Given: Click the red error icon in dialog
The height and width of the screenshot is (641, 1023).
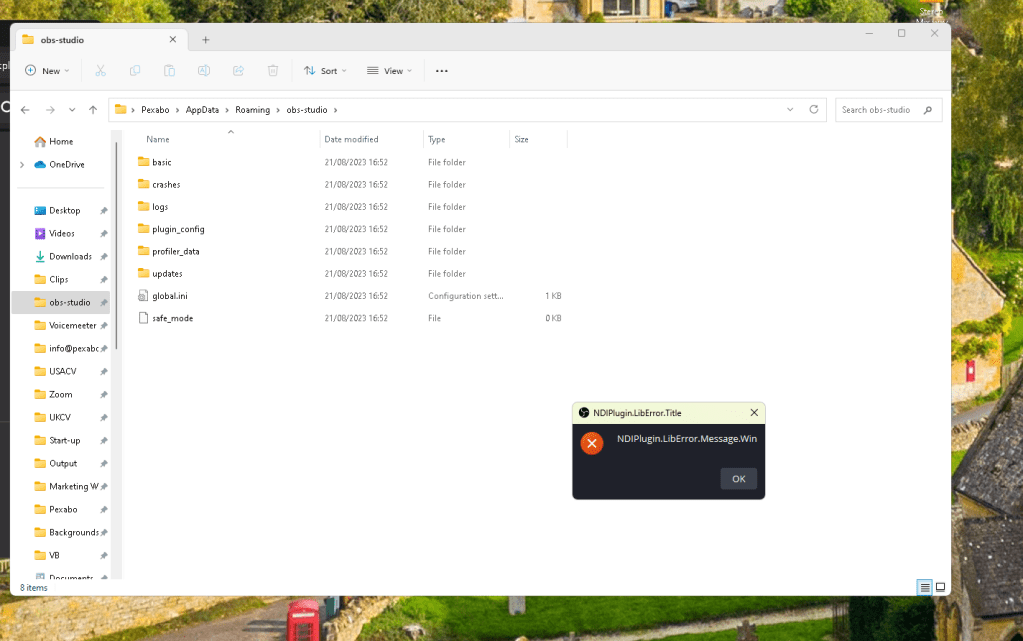Looking at the screenshot, I should click(592, 443).
